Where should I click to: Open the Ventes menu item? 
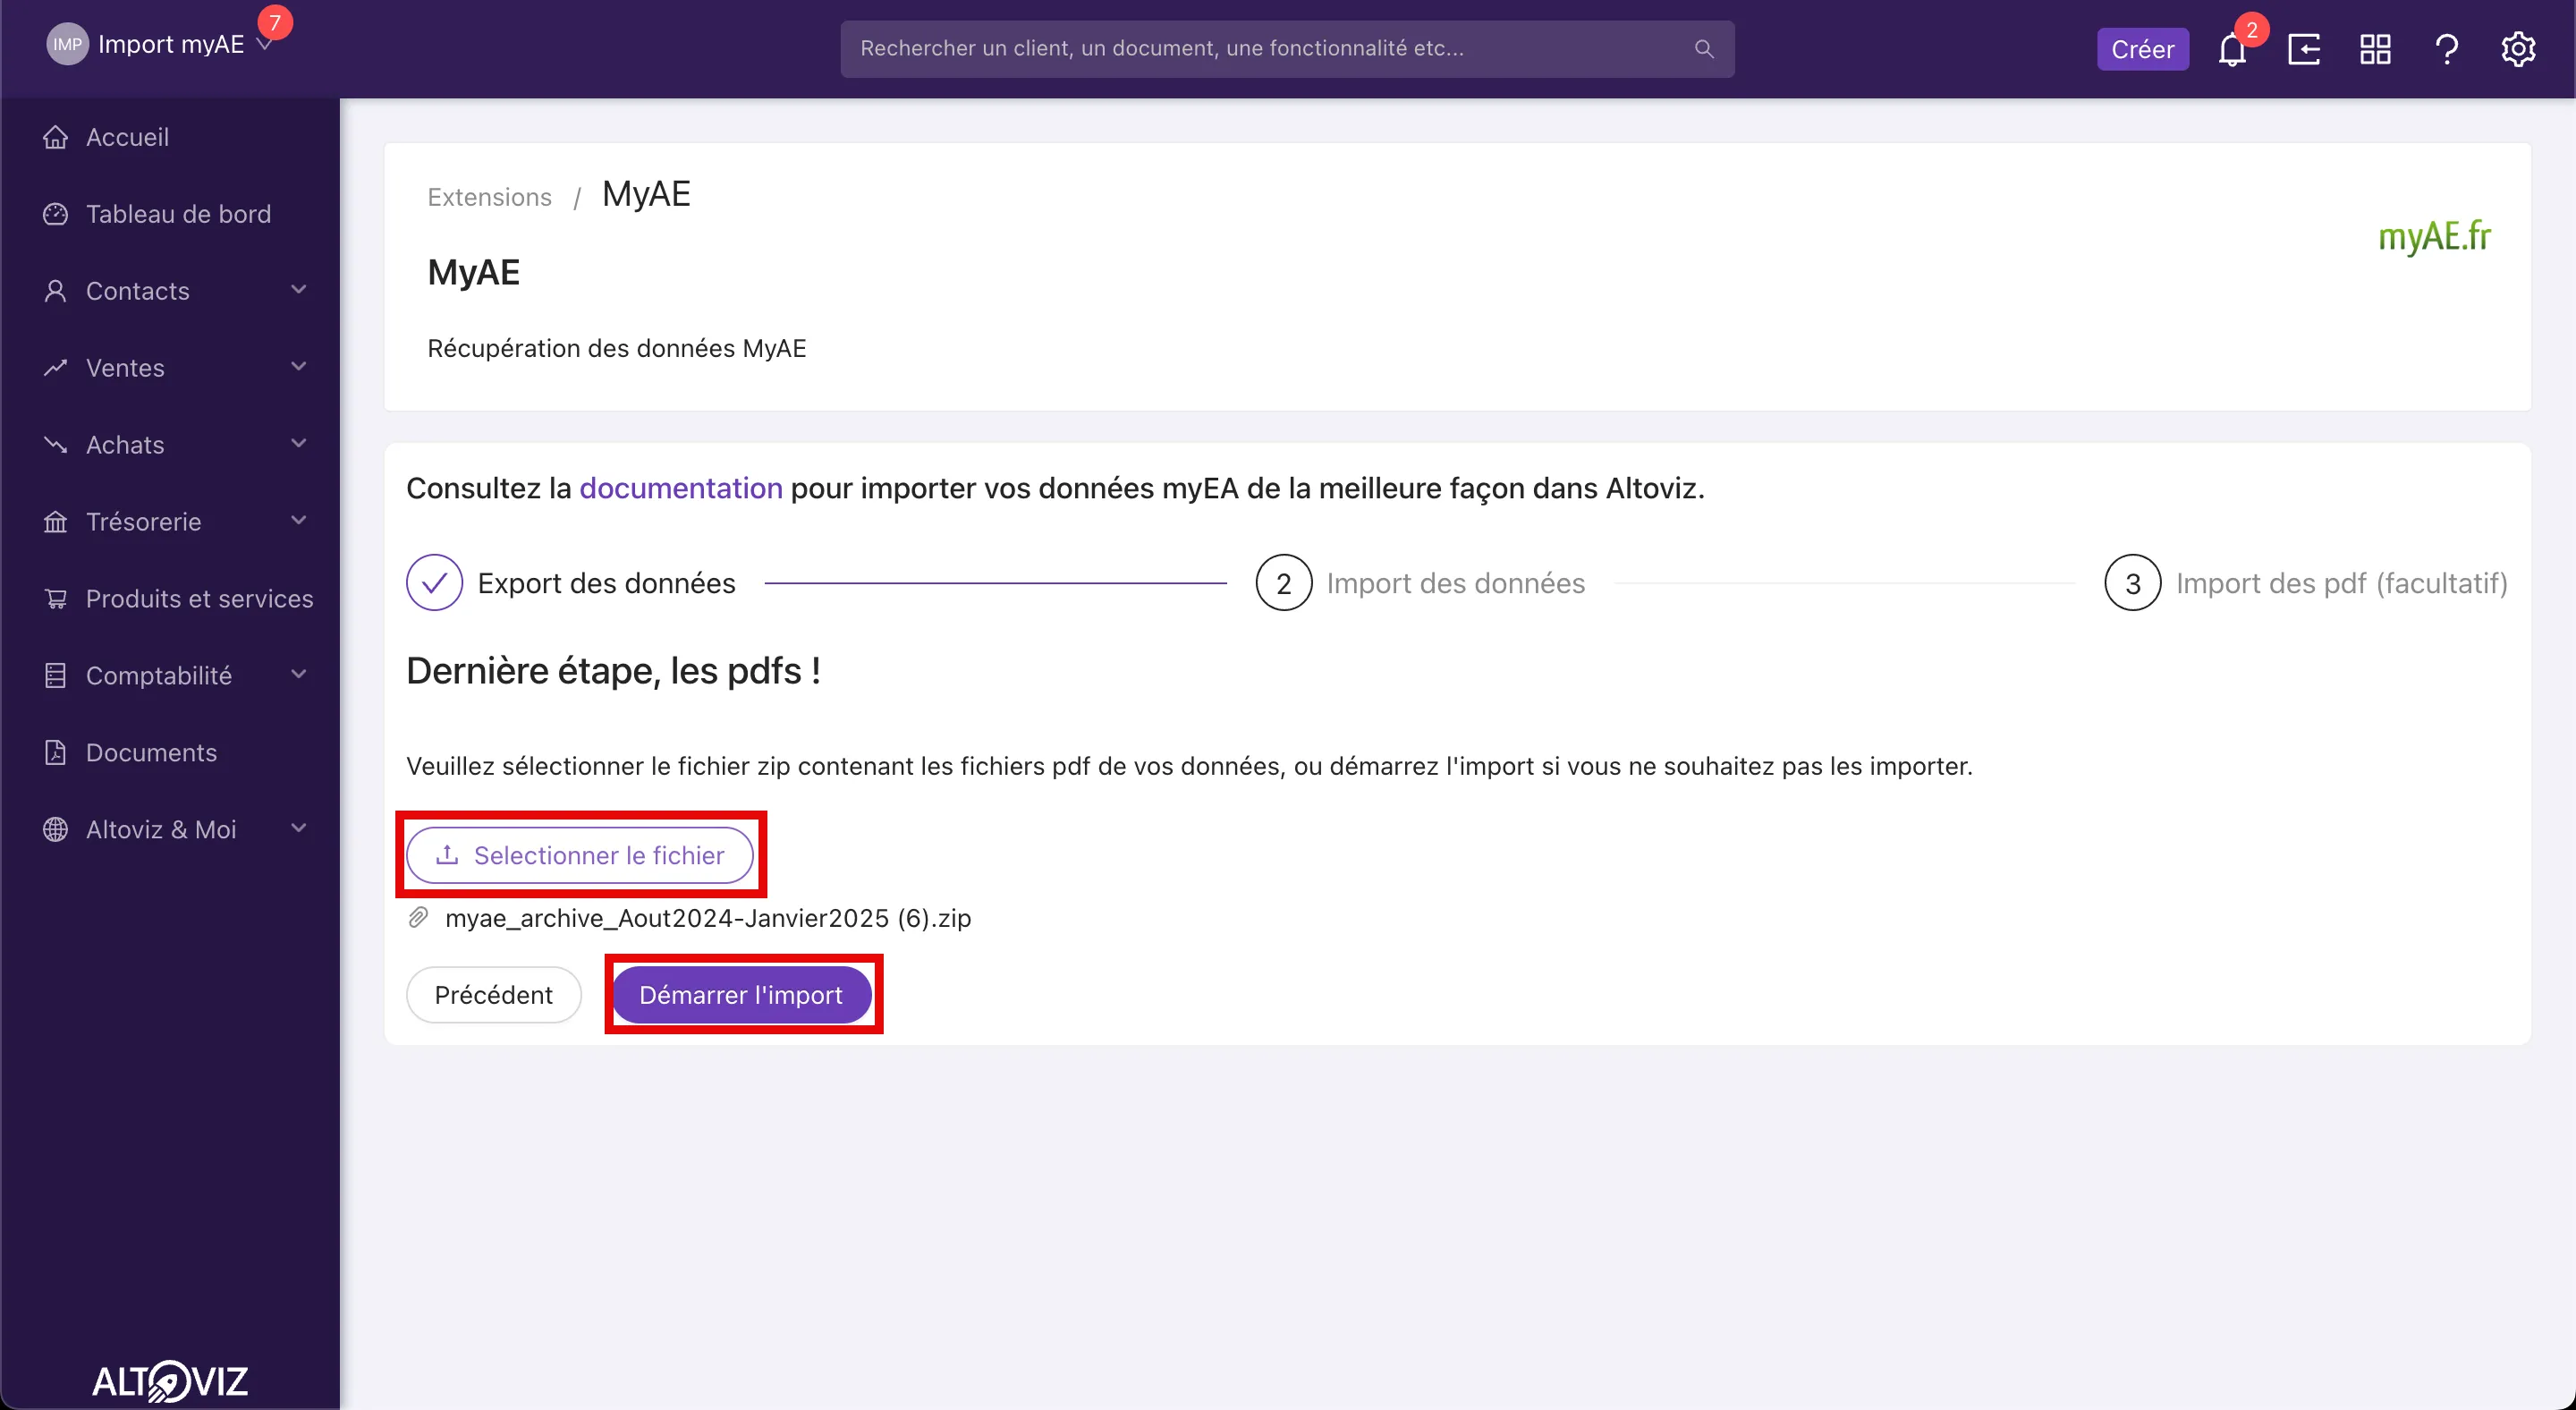(125, 368)
